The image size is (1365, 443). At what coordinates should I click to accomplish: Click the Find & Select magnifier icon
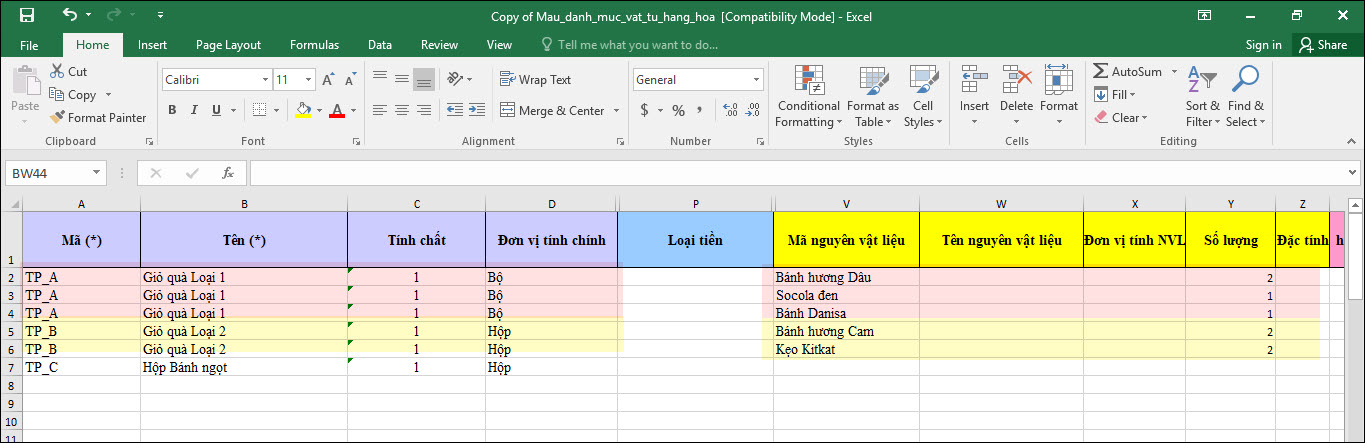click(1245, 80)
